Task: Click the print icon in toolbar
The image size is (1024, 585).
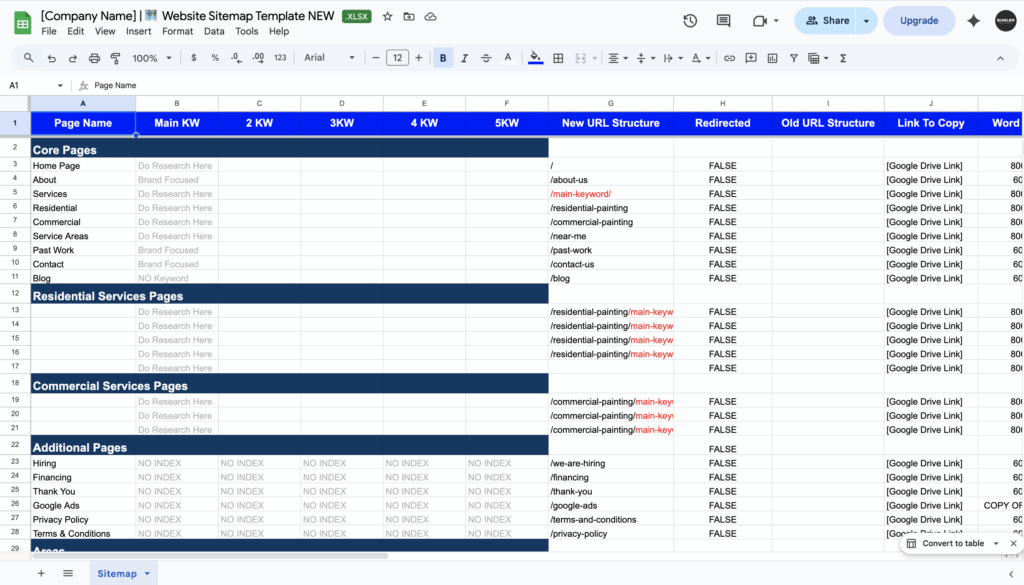Action: (94, 58)
